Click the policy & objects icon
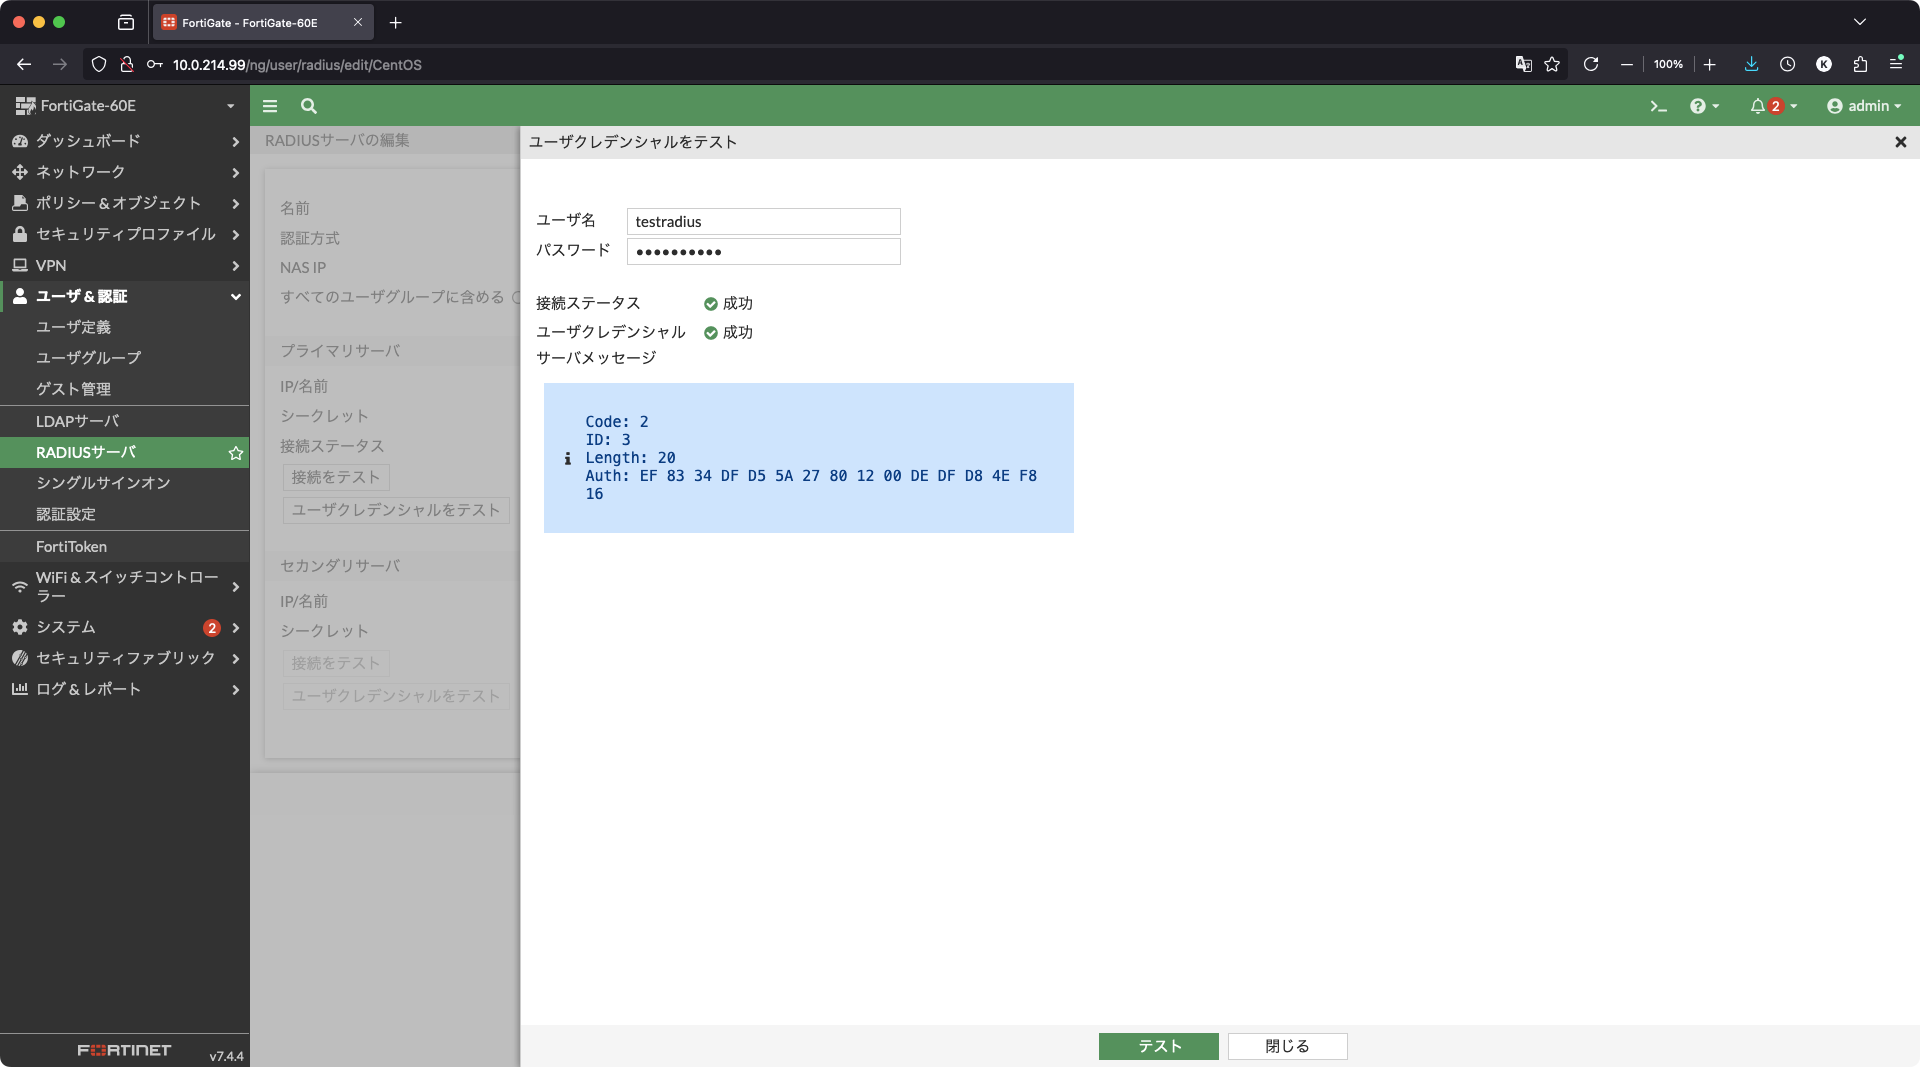Screen dimensions: 1920x1067 tap(19, 203)
